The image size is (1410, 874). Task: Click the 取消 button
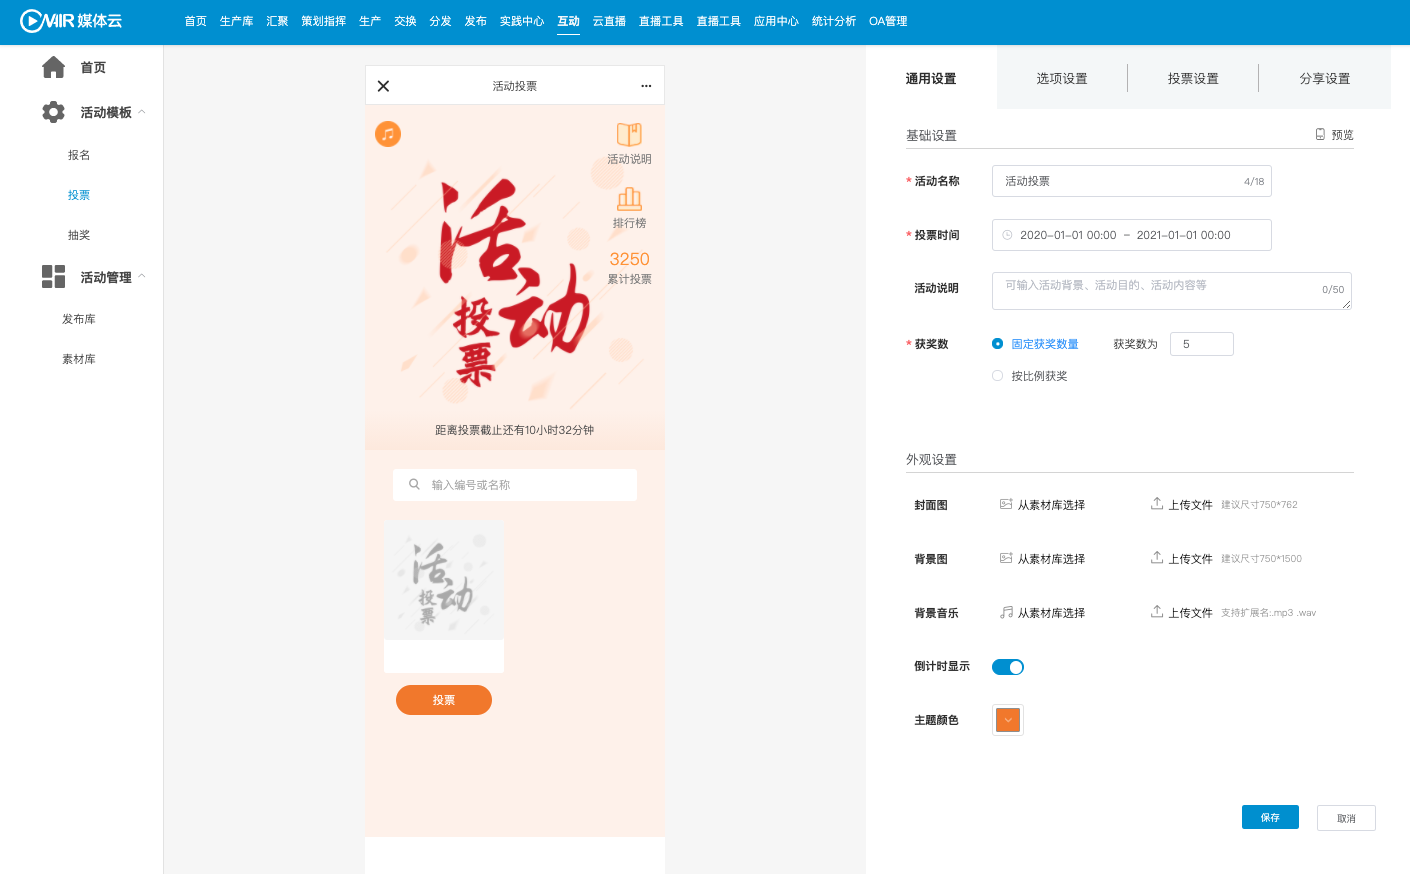coord(1346,818)
